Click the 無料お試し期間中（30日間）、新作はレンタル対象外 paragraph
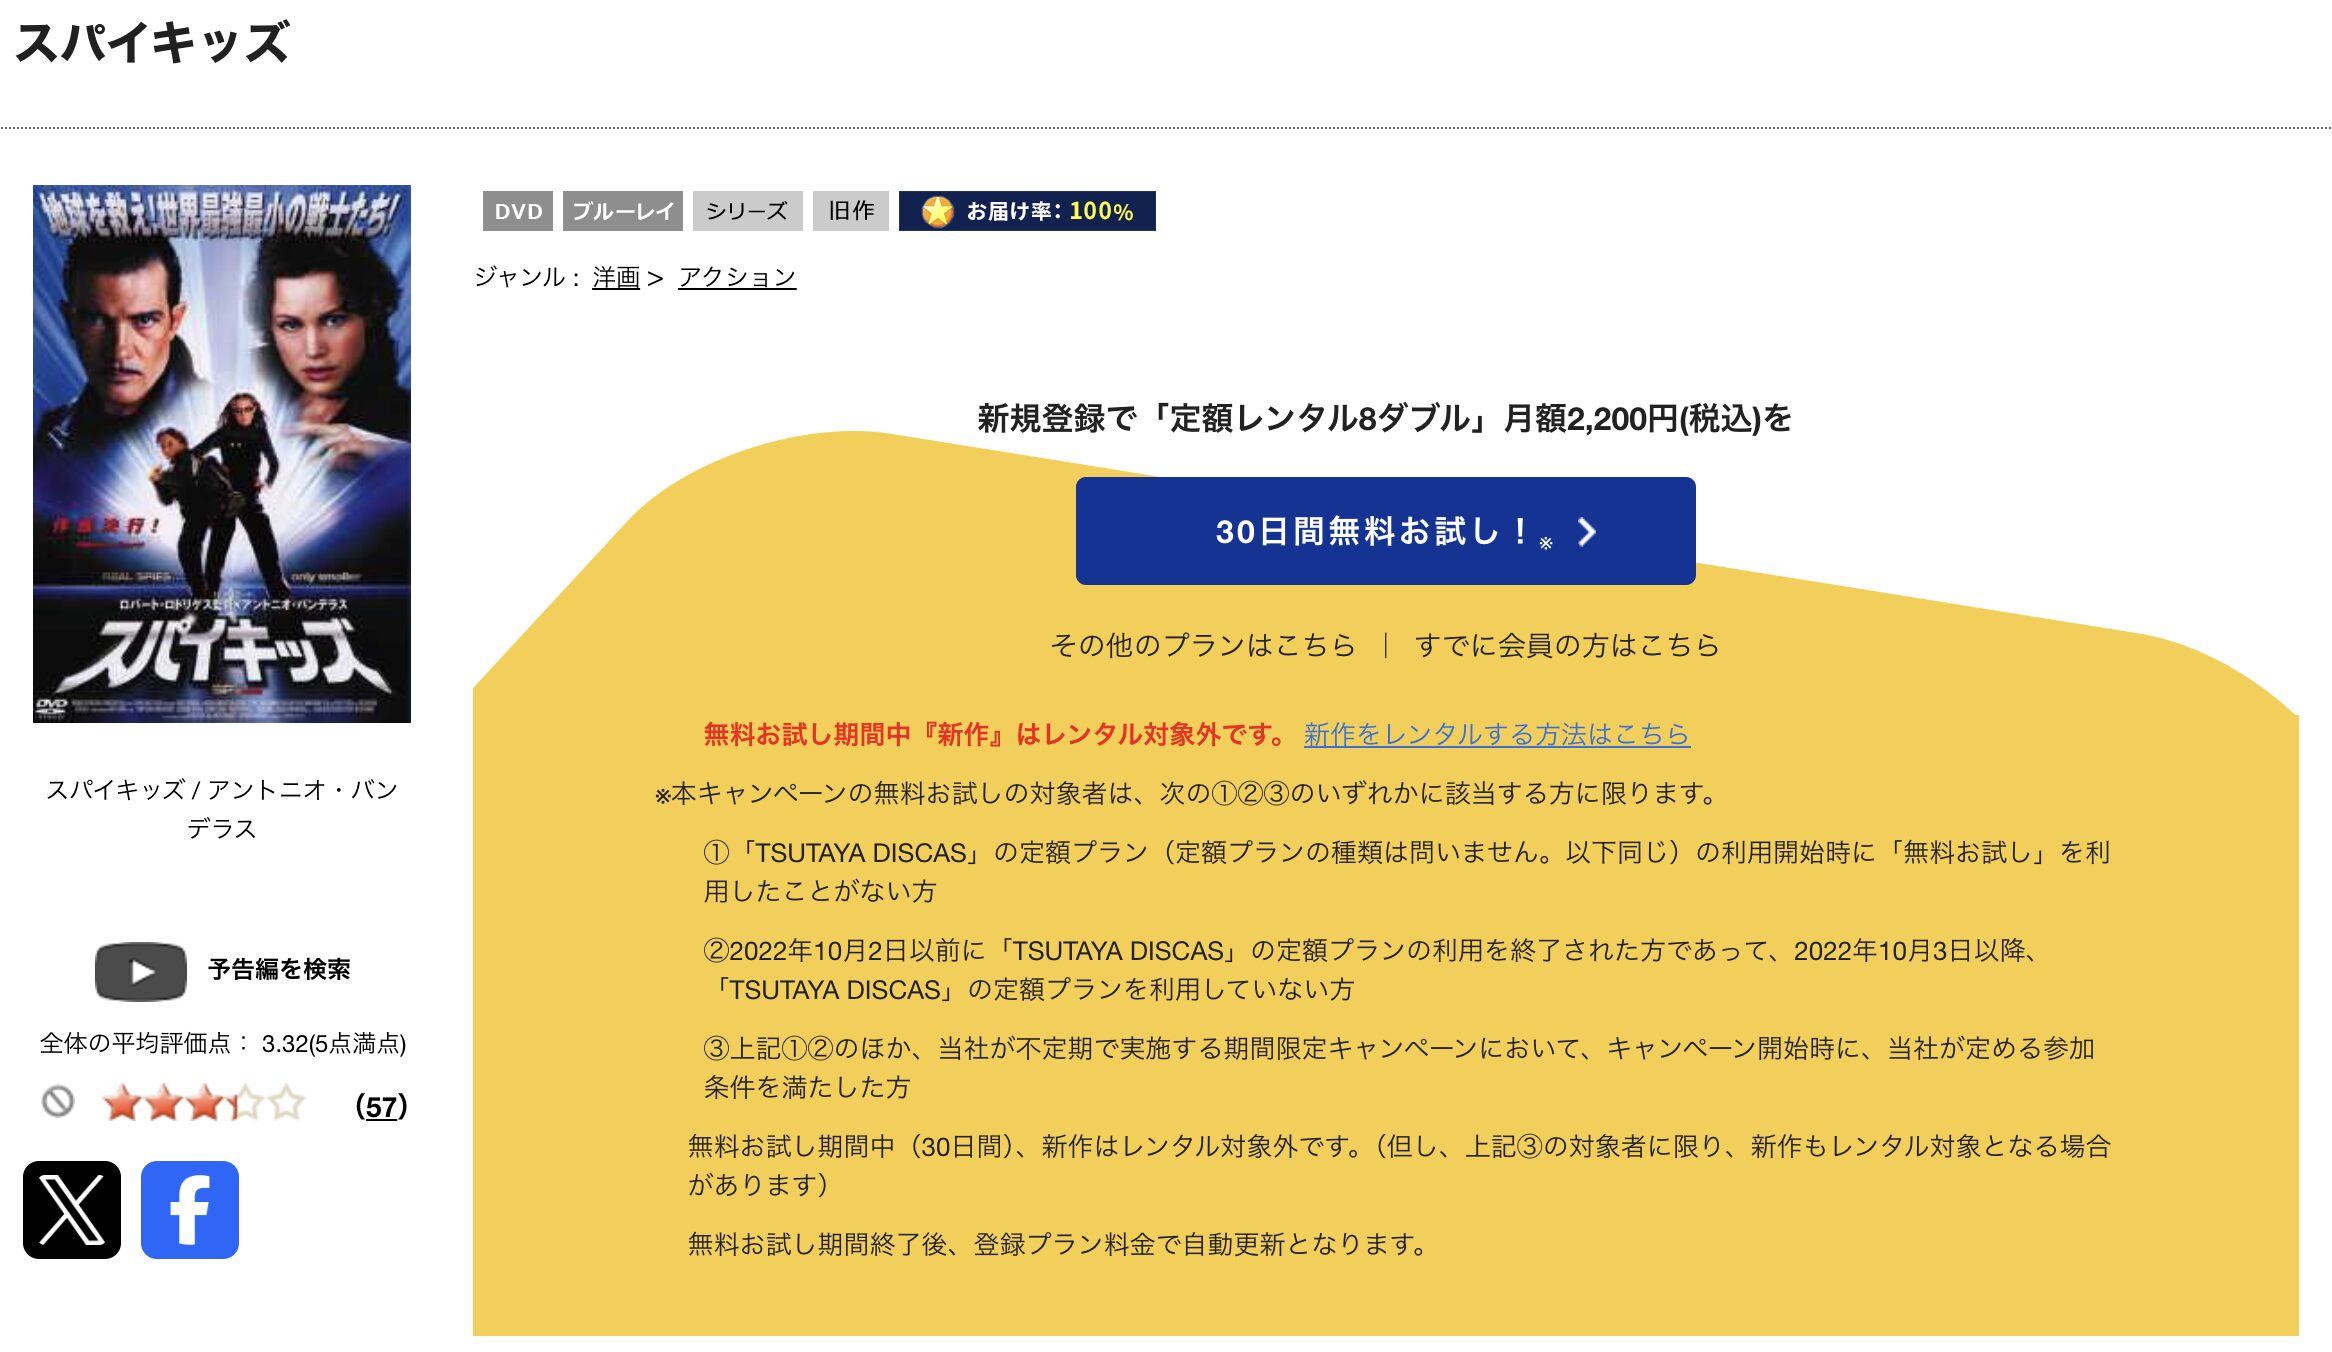 coord(1399,1165)
